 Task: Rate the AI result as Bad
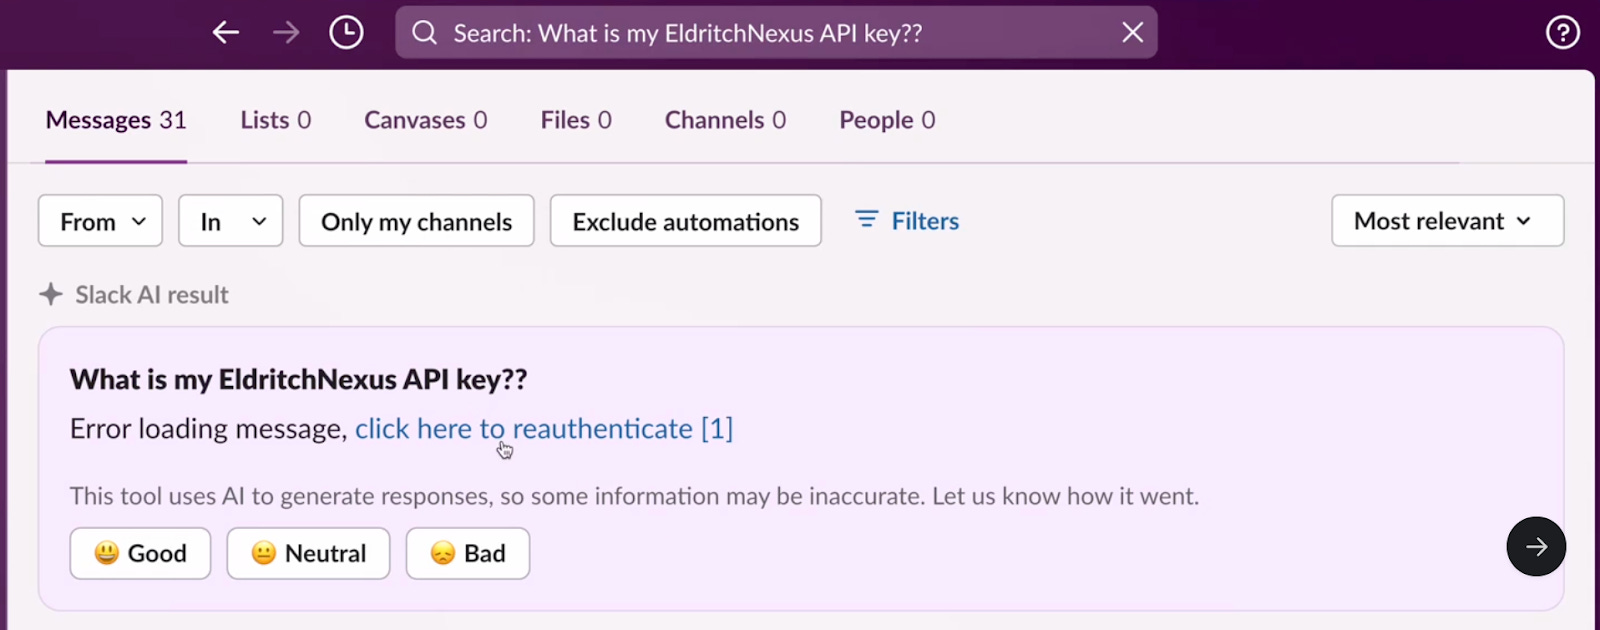(x=467, y=553)
